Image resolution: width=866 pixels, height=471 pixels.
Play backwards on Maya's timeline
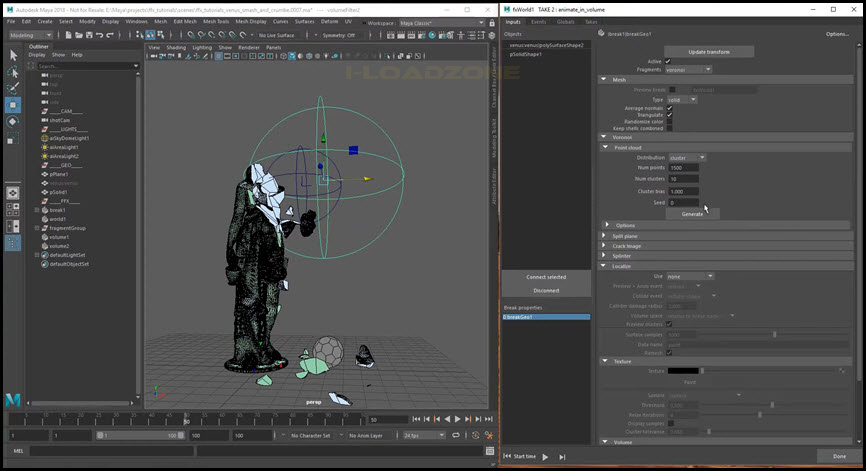coord(447,420)
